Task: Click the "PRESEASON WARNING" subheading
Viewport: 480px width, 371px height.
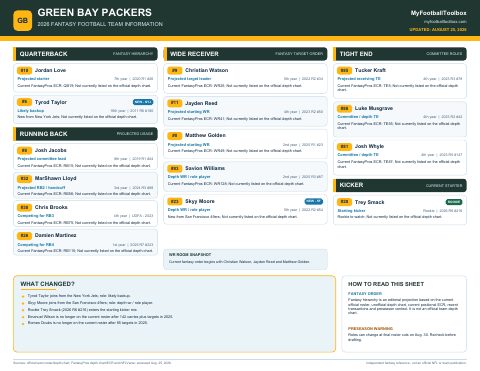Action: click(370, 329)
